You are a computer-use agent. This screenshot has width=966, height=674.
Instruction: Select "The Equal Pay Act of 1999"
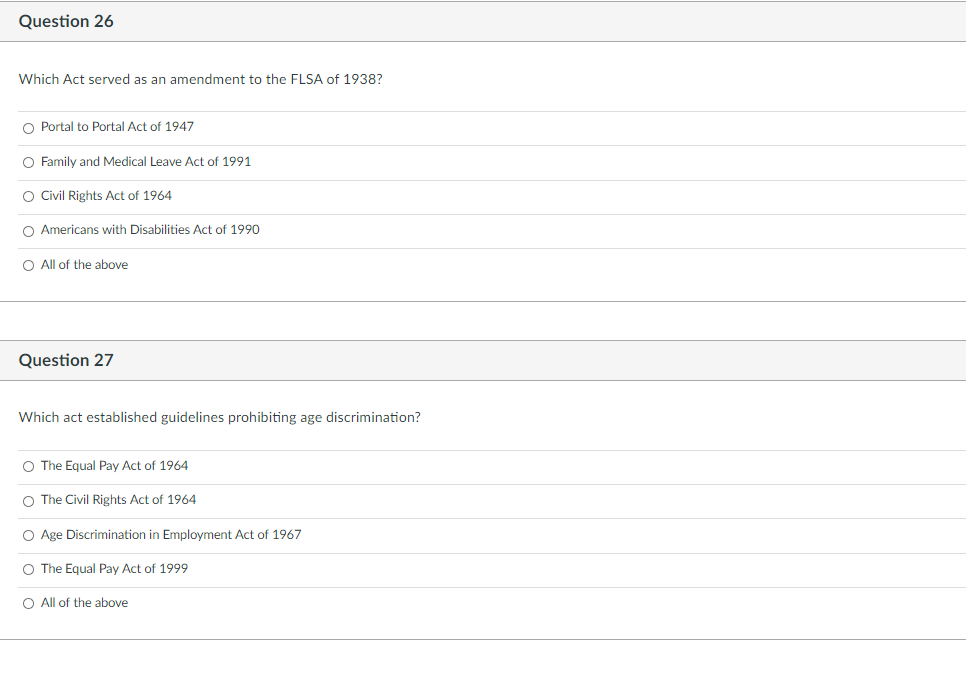coord(28,569)
